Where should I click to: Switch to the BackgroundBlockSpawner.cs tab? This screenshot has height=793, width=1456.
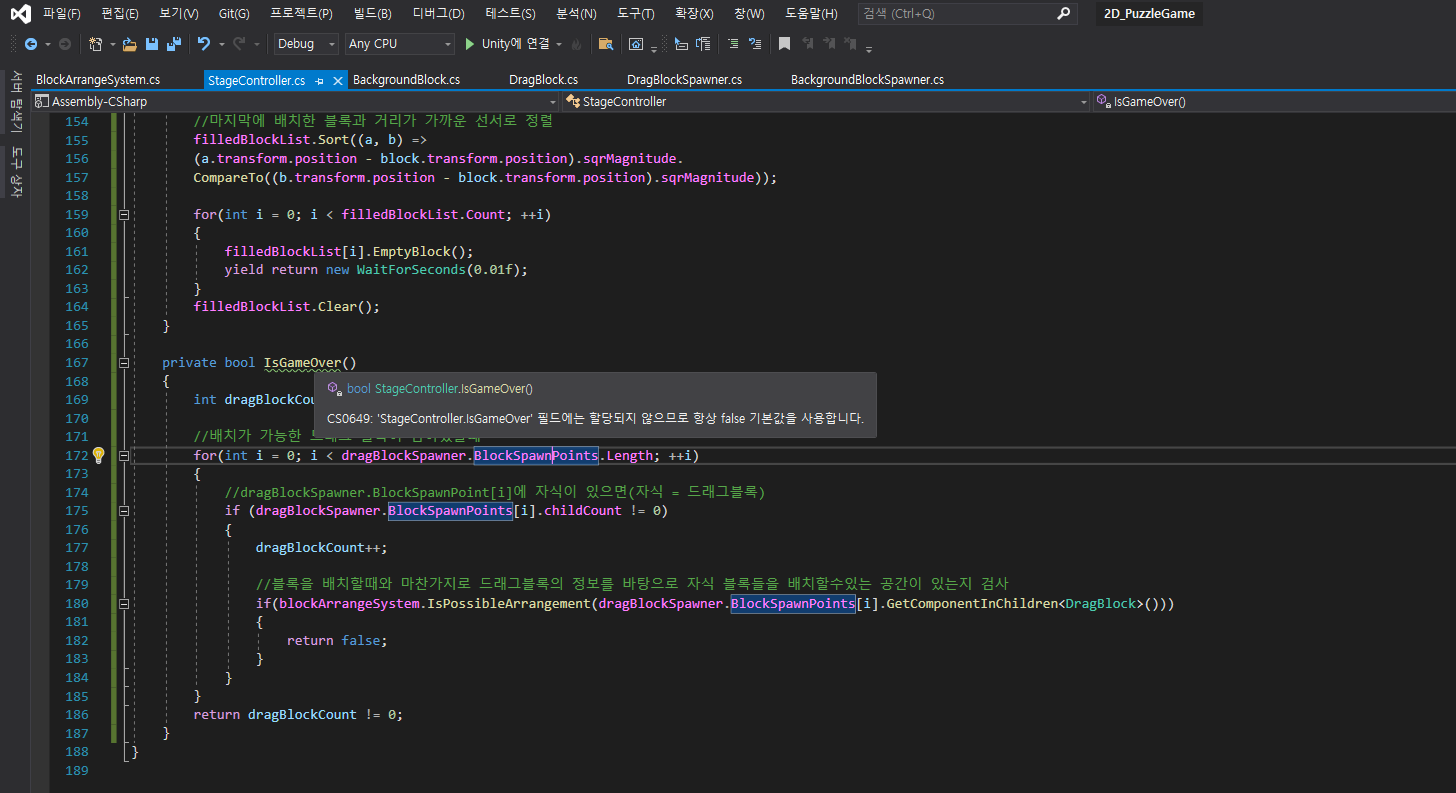coord(867,80)
